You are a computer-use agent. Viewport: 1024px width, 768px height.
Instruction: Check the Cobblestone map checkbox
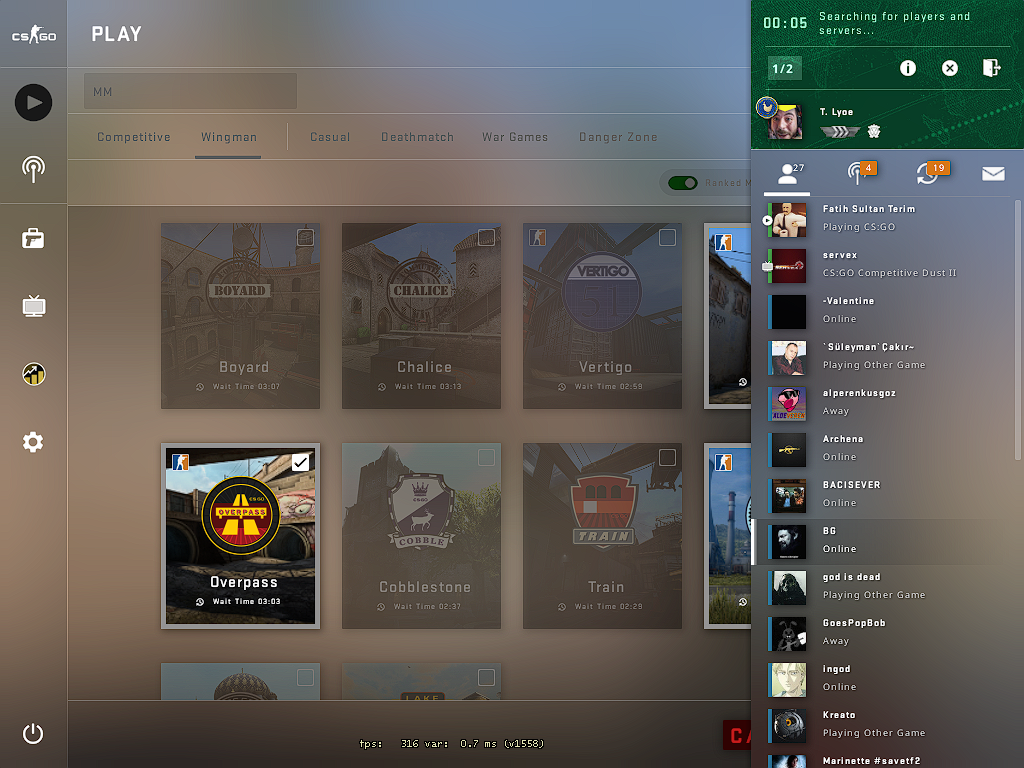coord(486,458)
